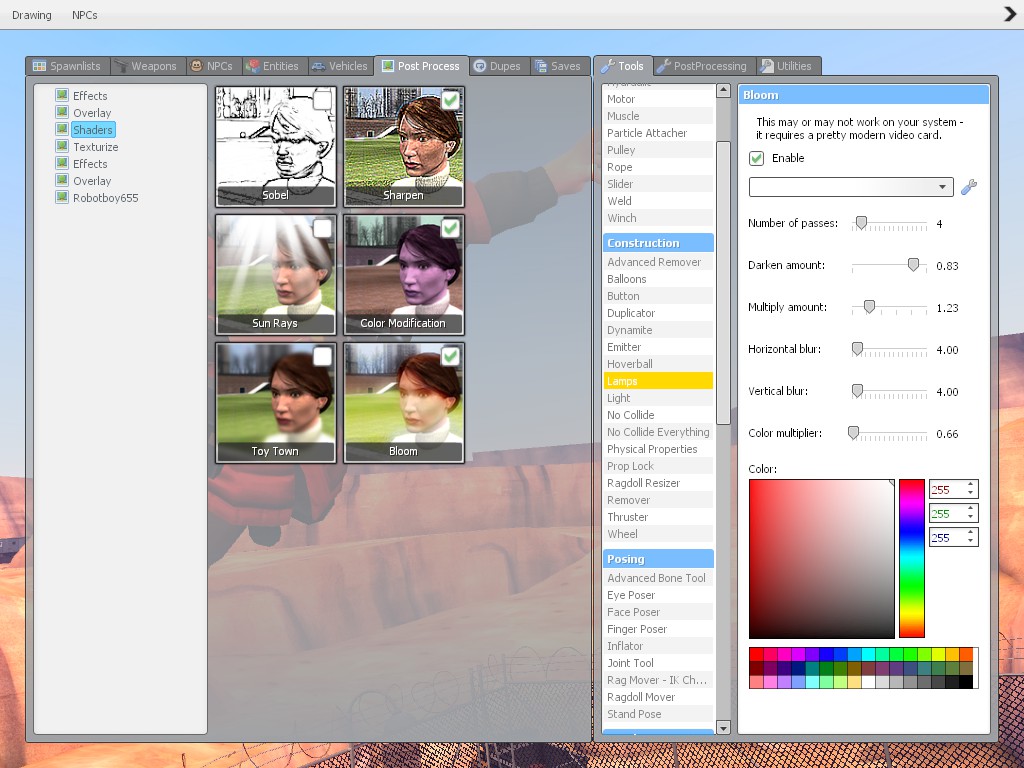1024x768 pixels.
Task: Uncheck the Color Modification checkbox
Action: pyautogui.click(x=451, y=228)
